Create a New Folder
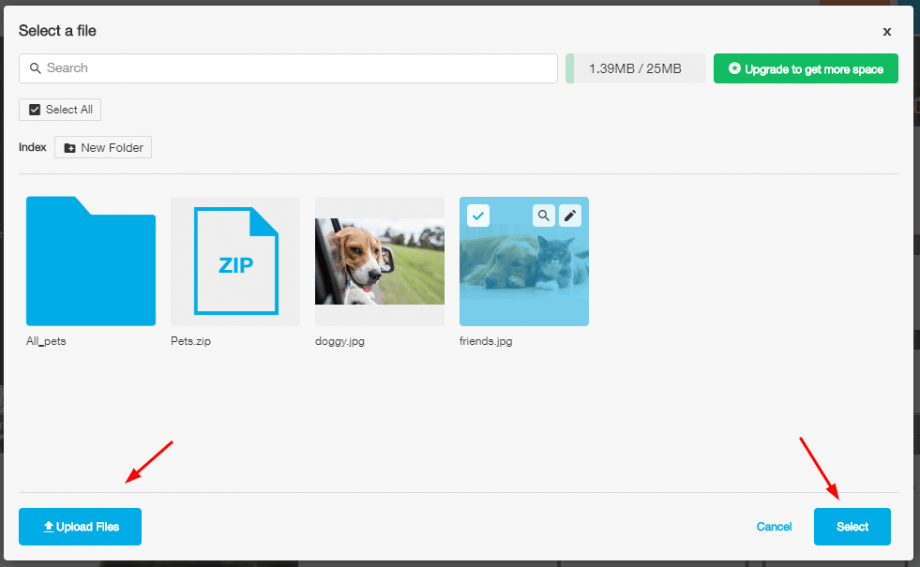 coord(103,147)
